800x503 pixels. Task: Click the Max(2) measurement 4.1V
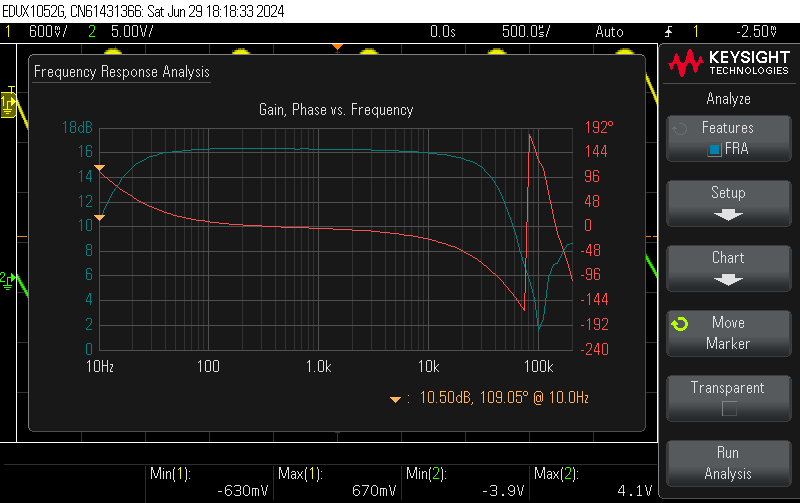pyautogui.click(x=635, y=491)
